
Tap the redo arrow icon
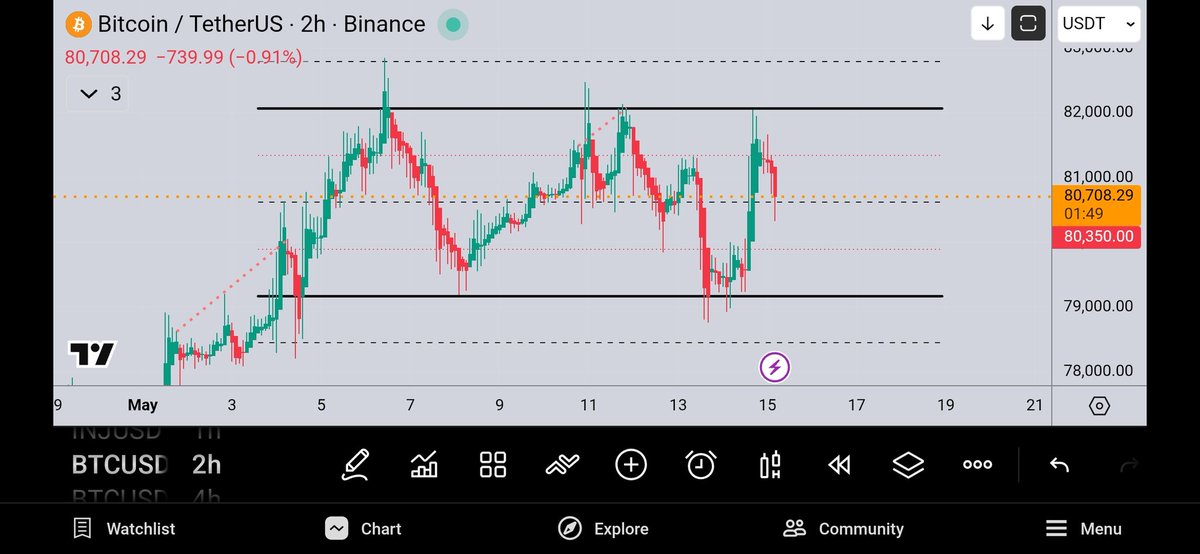(1129, 464)
